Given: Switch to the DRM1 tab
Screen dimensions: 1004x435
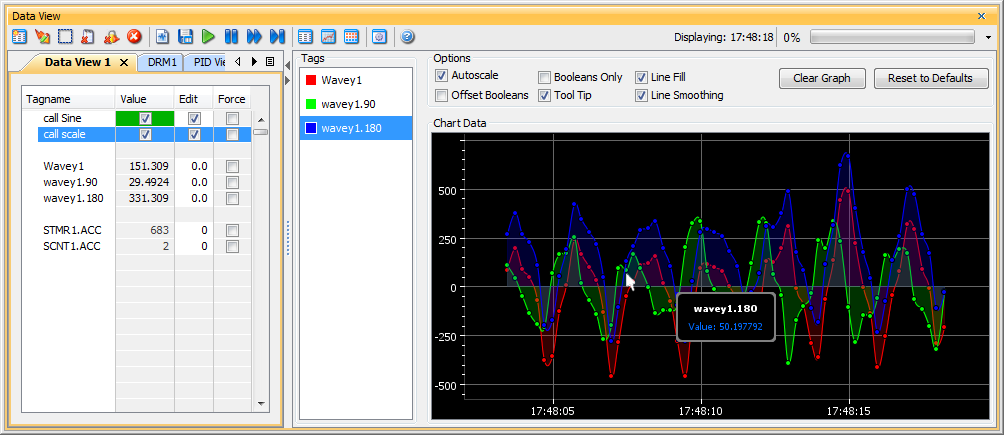Looking at the screenshot, I should (x=161, y=62).
